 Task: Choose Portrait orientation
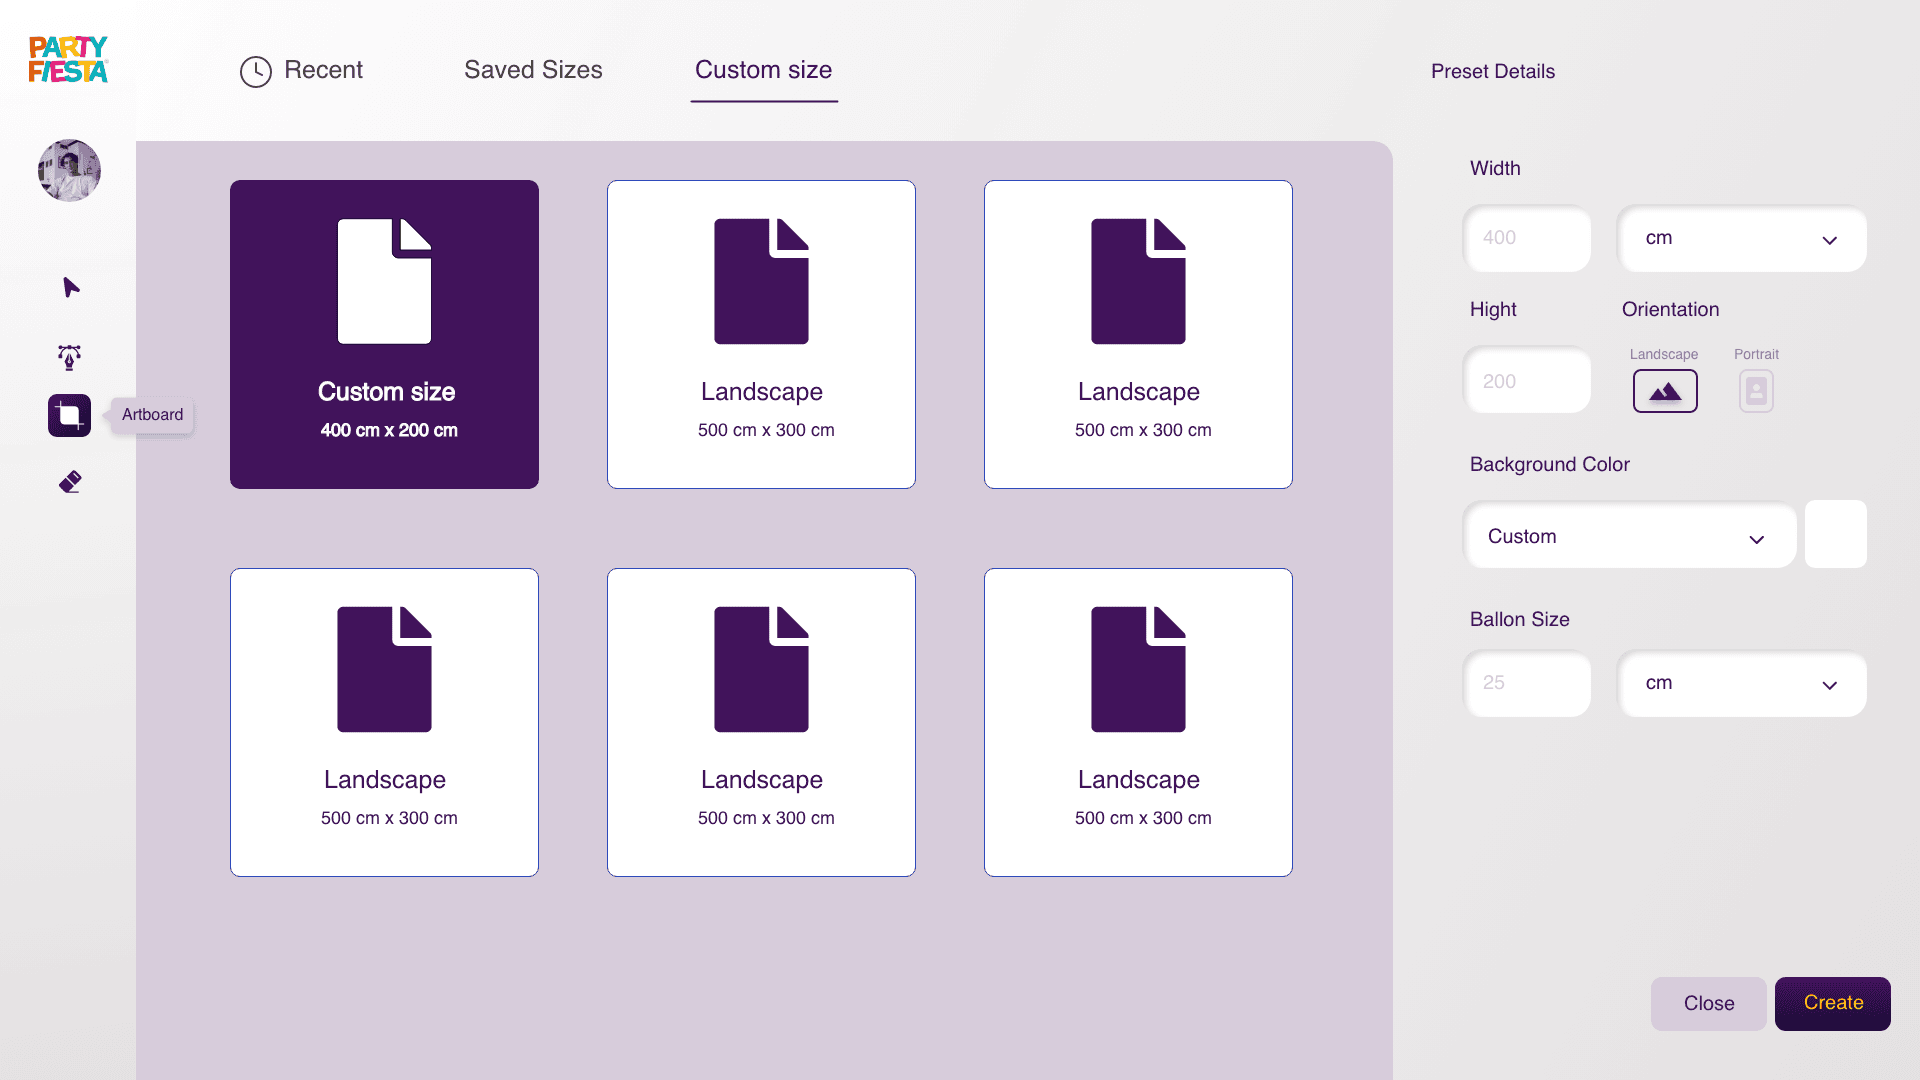coord(1756,391)
